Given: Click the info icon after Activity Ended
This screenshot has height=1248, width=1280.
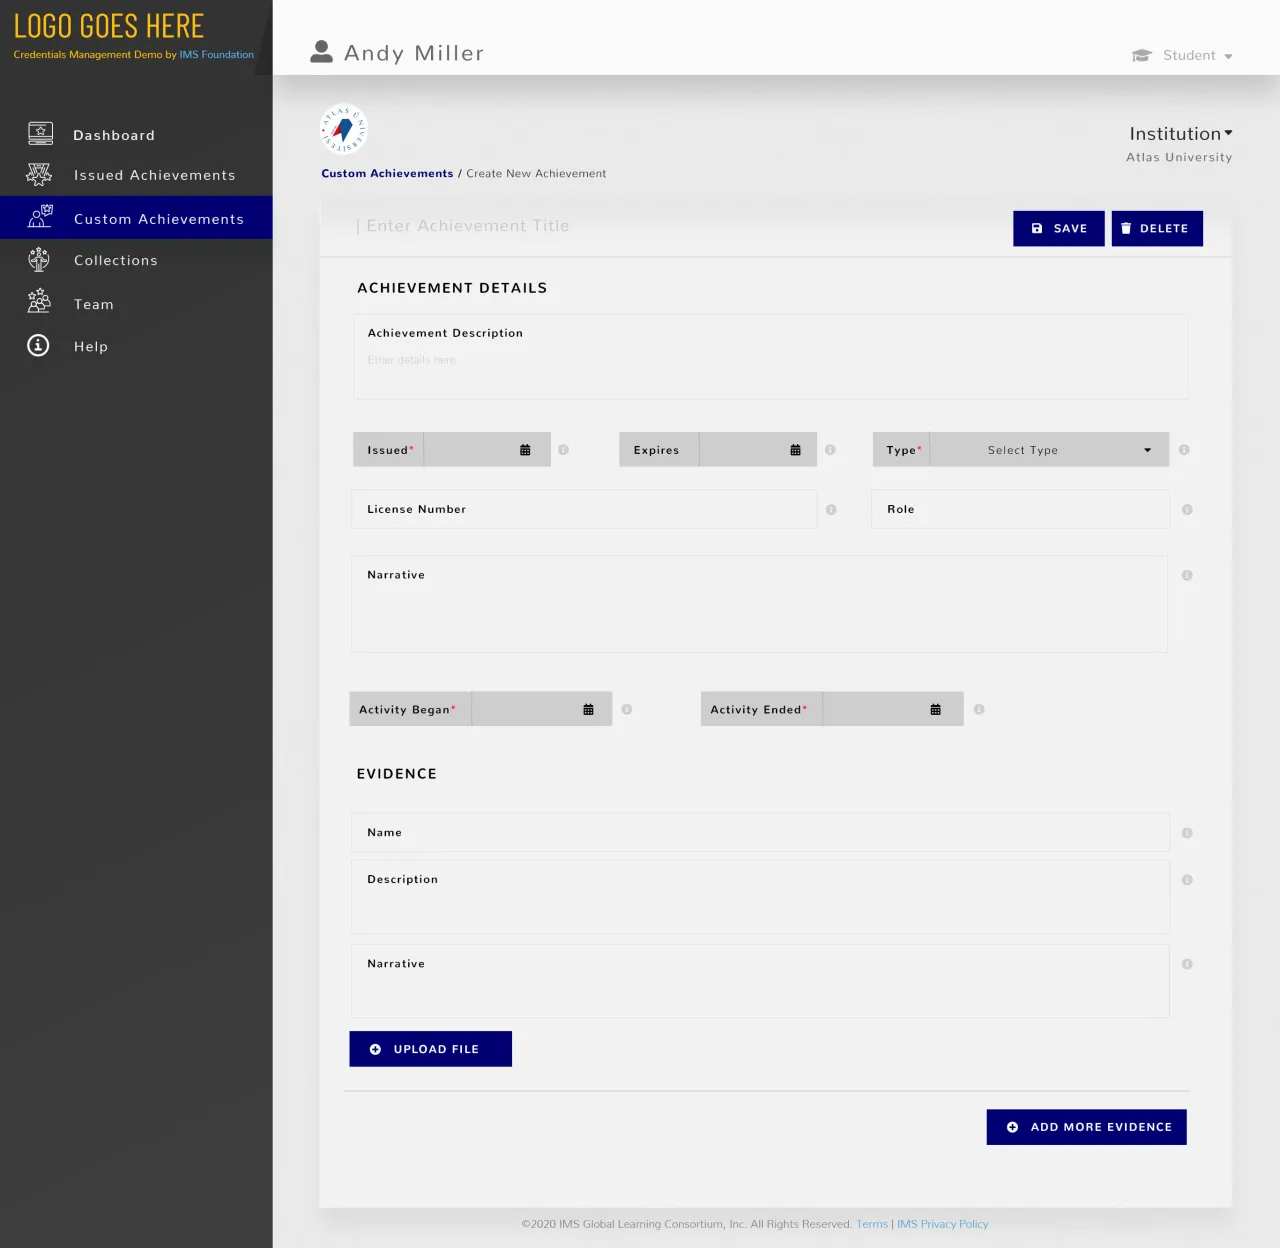Looking at the screenshot, I should 979,709.
